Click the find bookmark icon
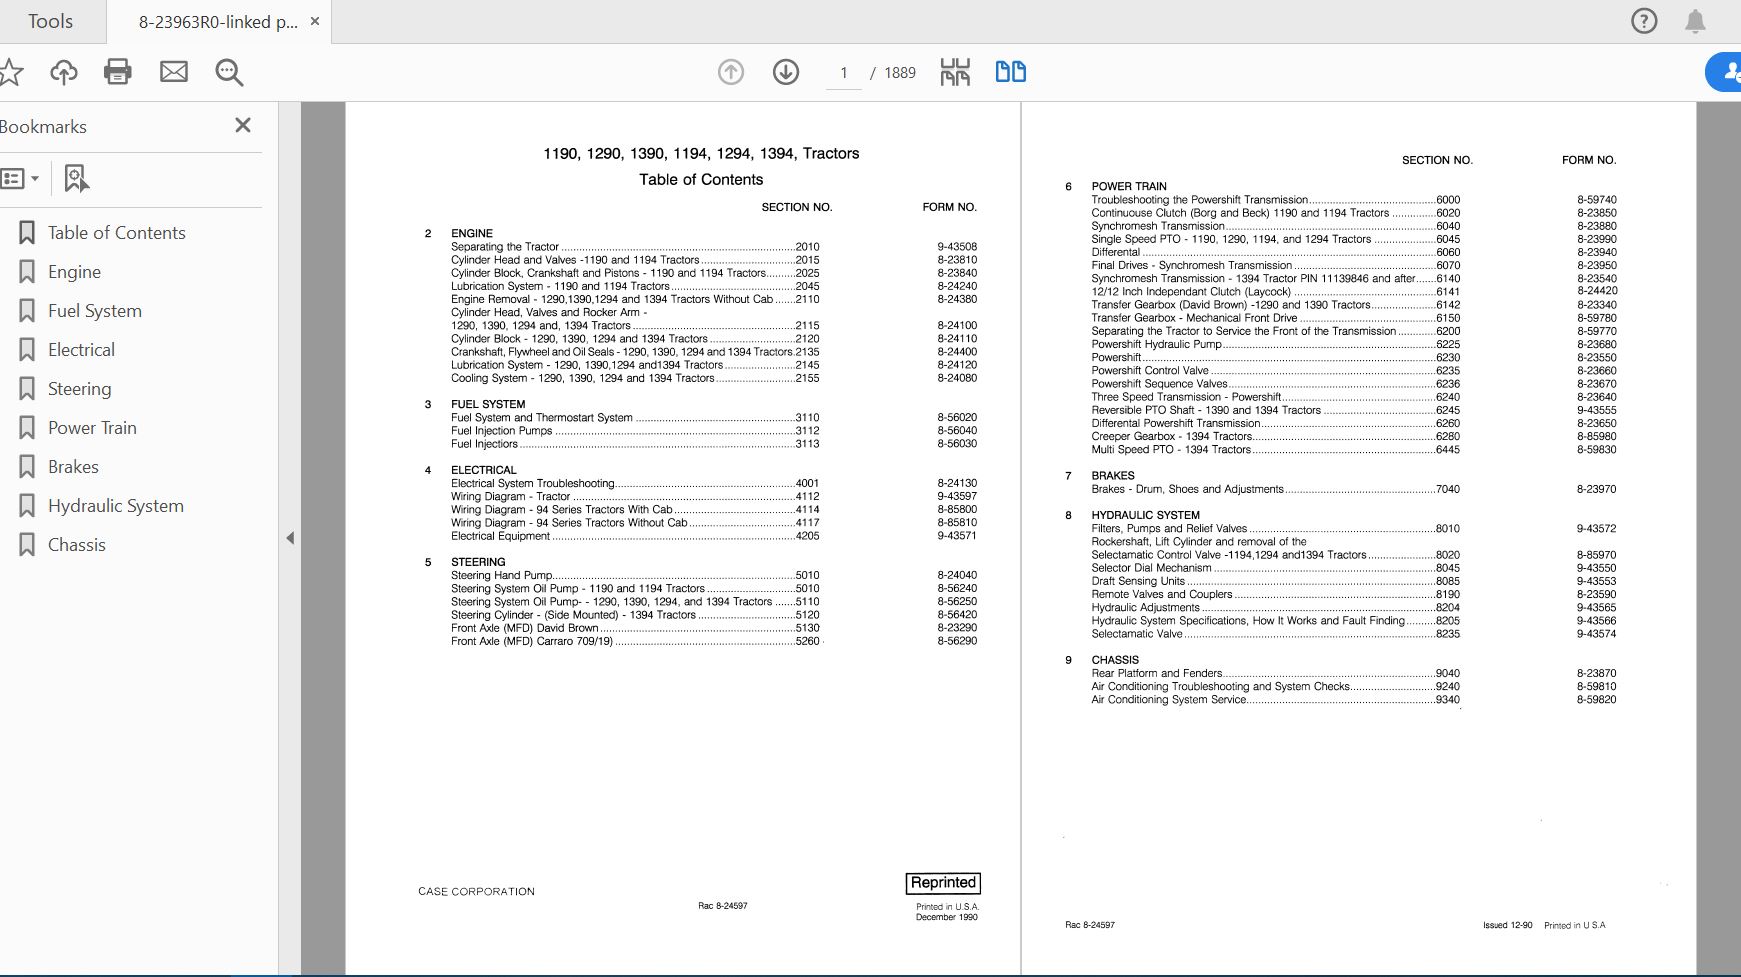This screenshot has height=977, width=1741. [76, 178]
